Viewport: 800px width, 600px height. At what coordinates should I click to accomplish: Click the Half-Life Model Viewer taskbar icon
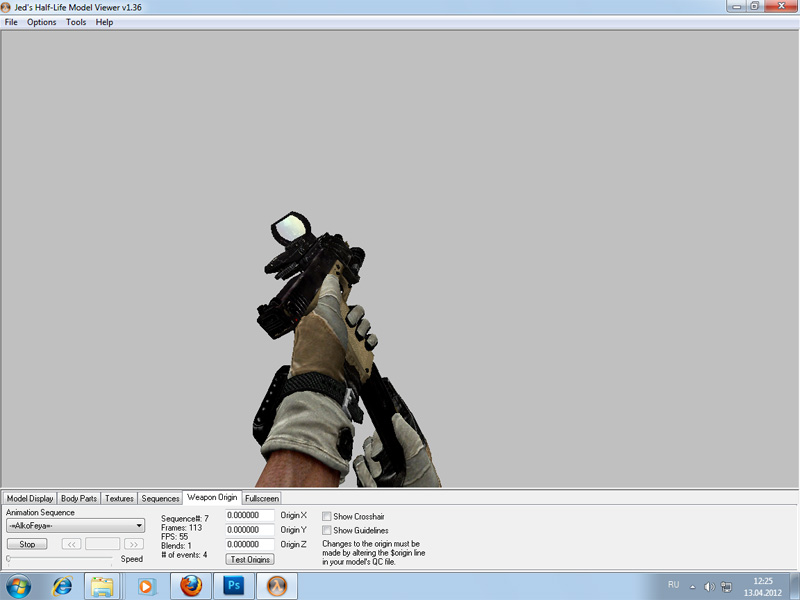click(278, 585)
